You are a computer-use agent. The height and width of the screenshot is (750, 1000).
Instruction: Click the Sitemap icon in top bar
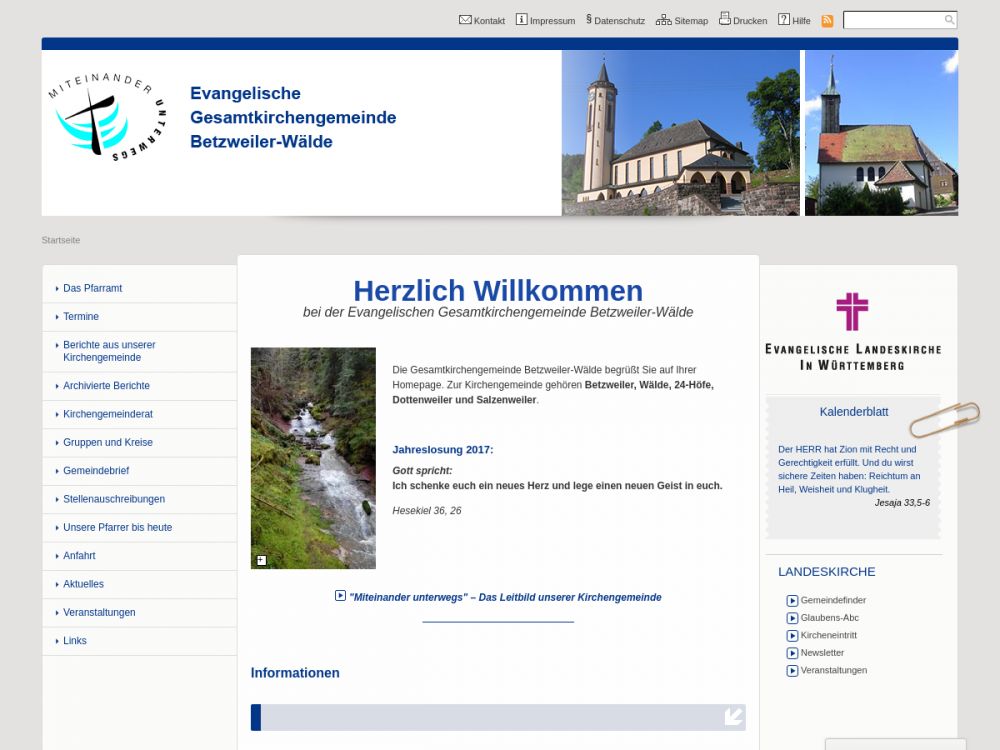click(x=663, y=20)
